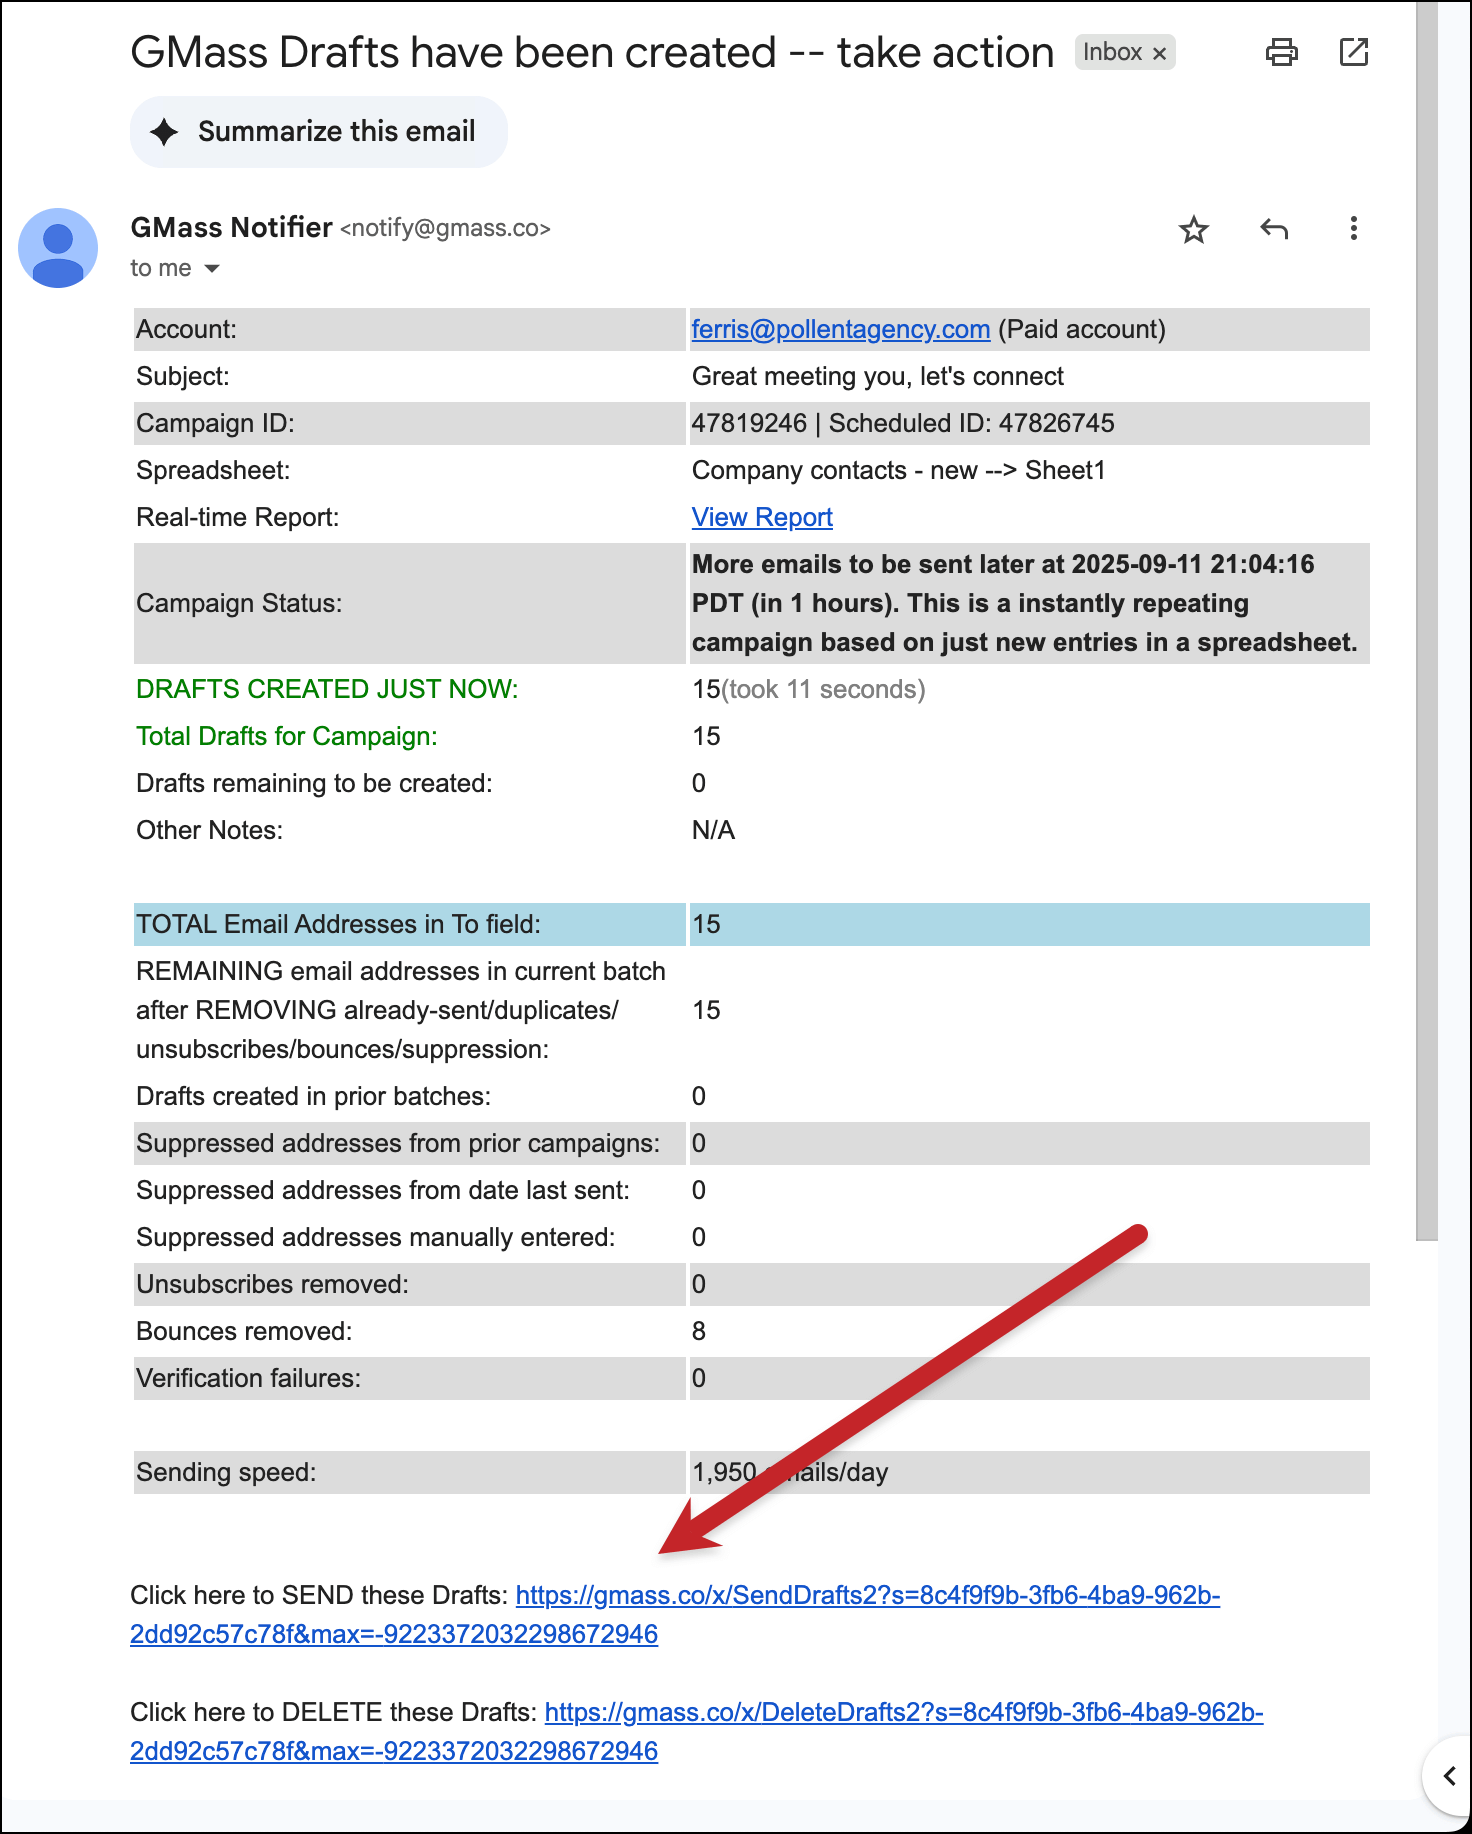The height and width of the screenshot is (1834, 1472).
Task: Open the View Report link
Action: [x=762, y=518]
